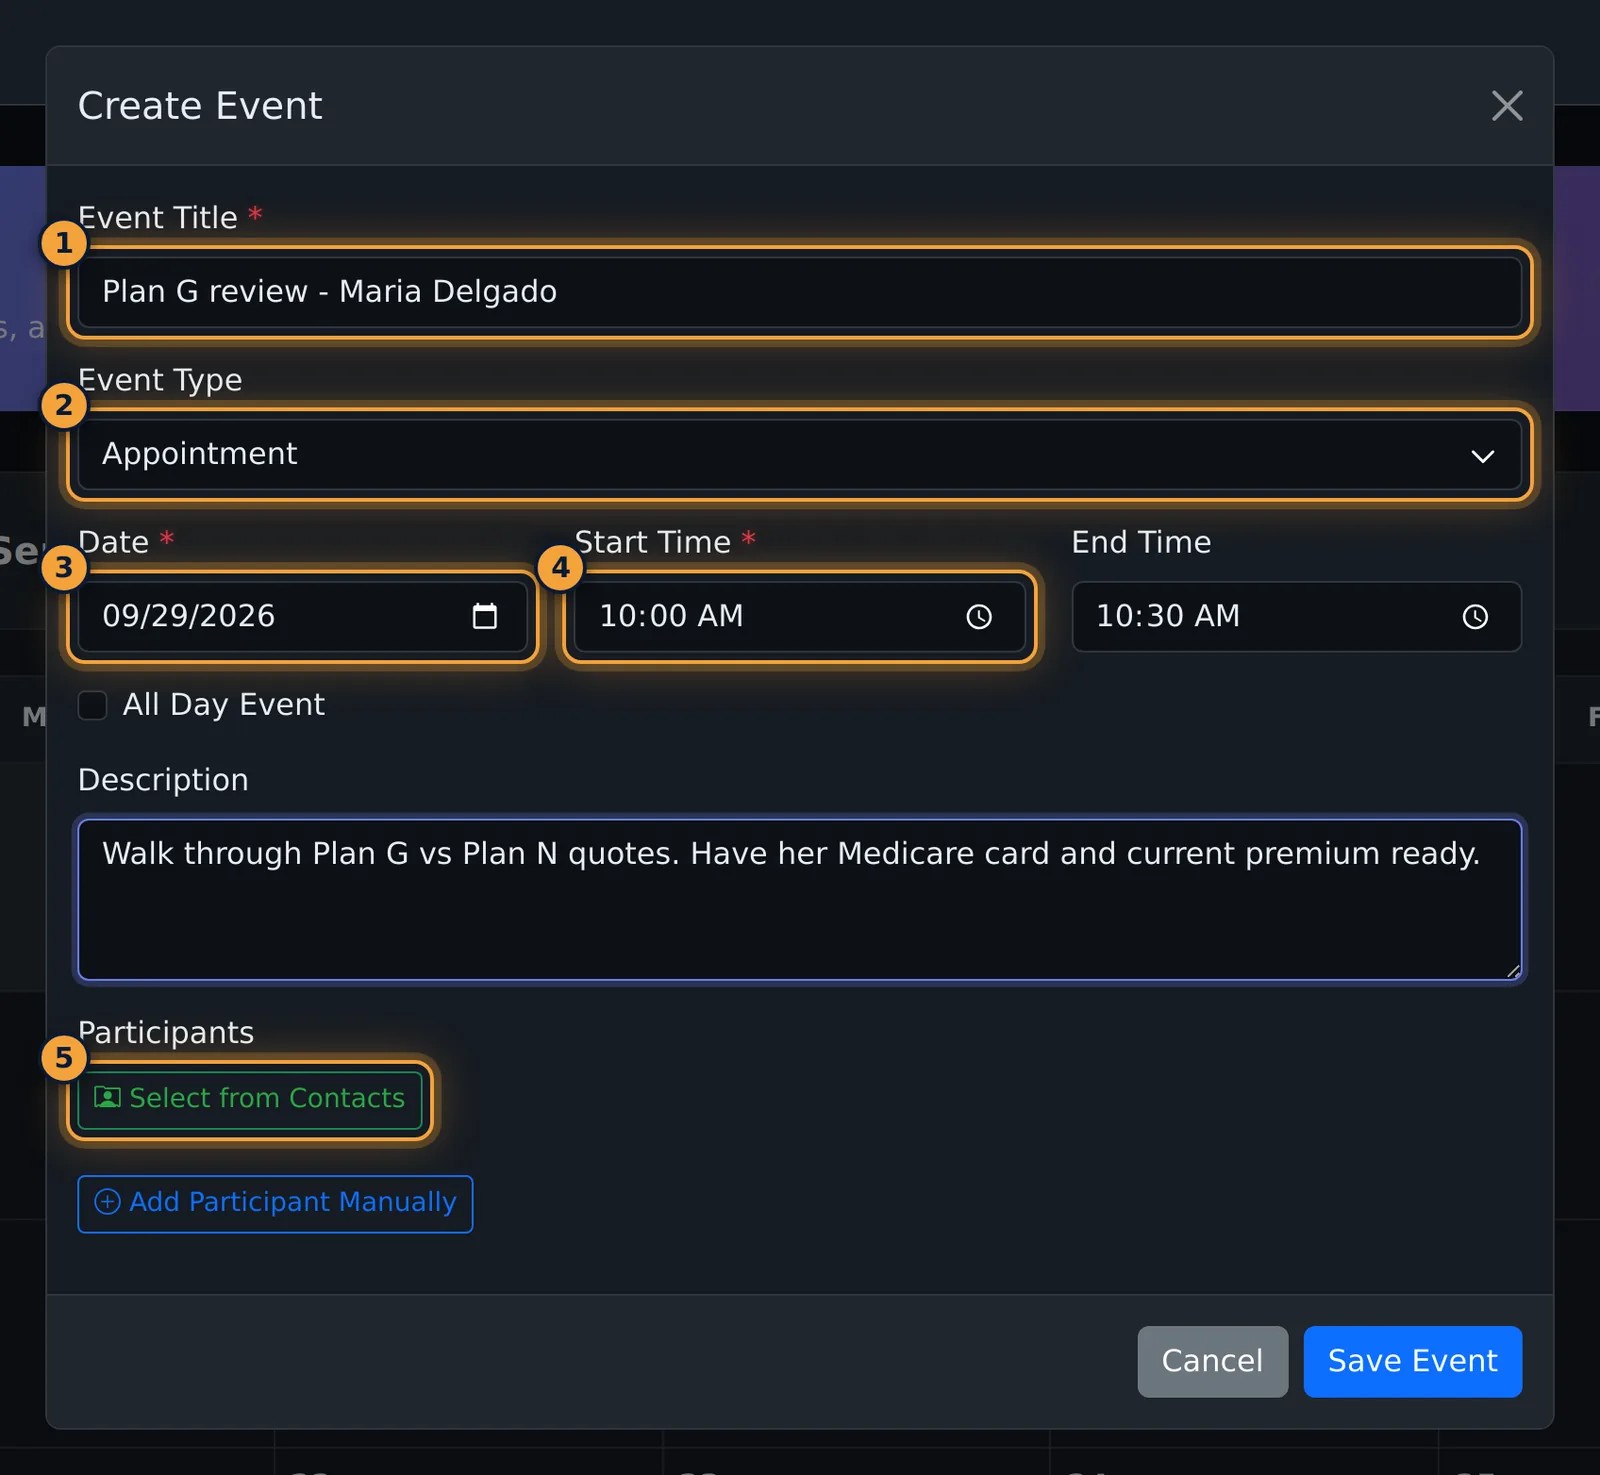
Task: Click Select from Contacts button
Action: 250,1099
